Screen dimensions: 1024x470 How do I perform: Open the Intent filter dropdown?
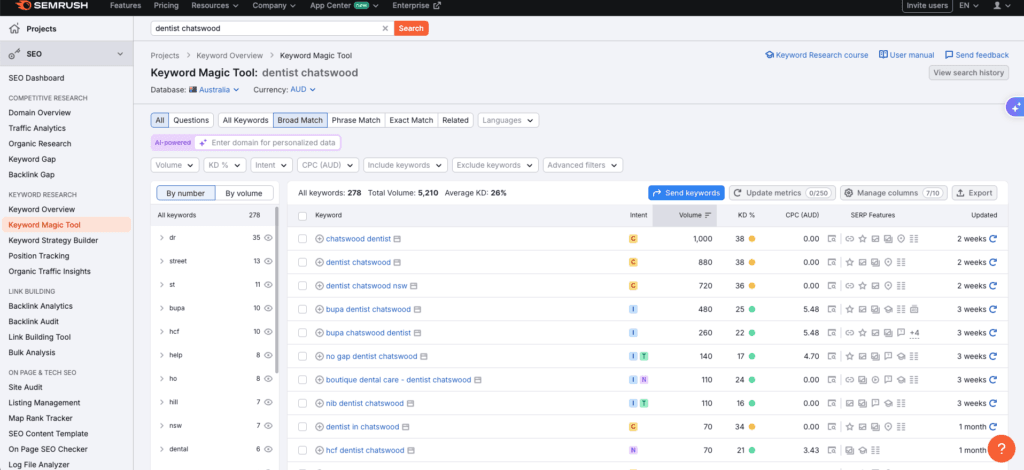[x=271, y=165]
